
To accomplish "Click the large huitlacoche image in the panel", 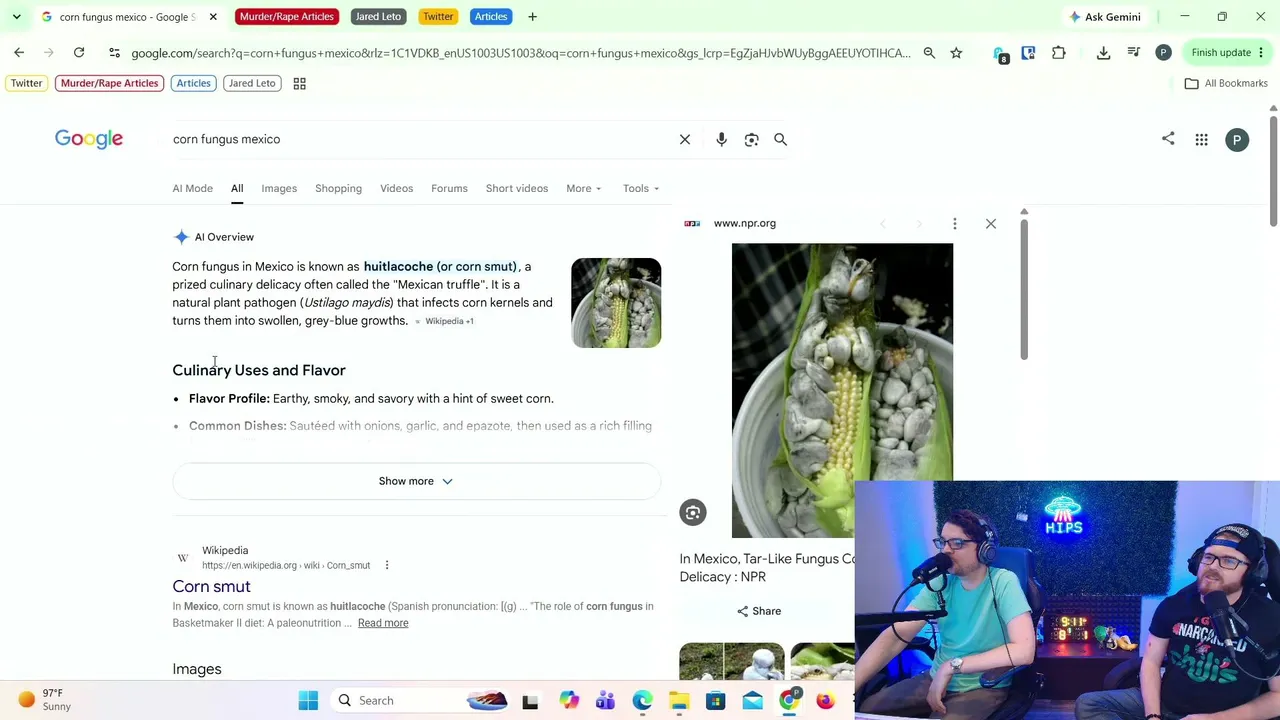I will (x=842, y=390).
